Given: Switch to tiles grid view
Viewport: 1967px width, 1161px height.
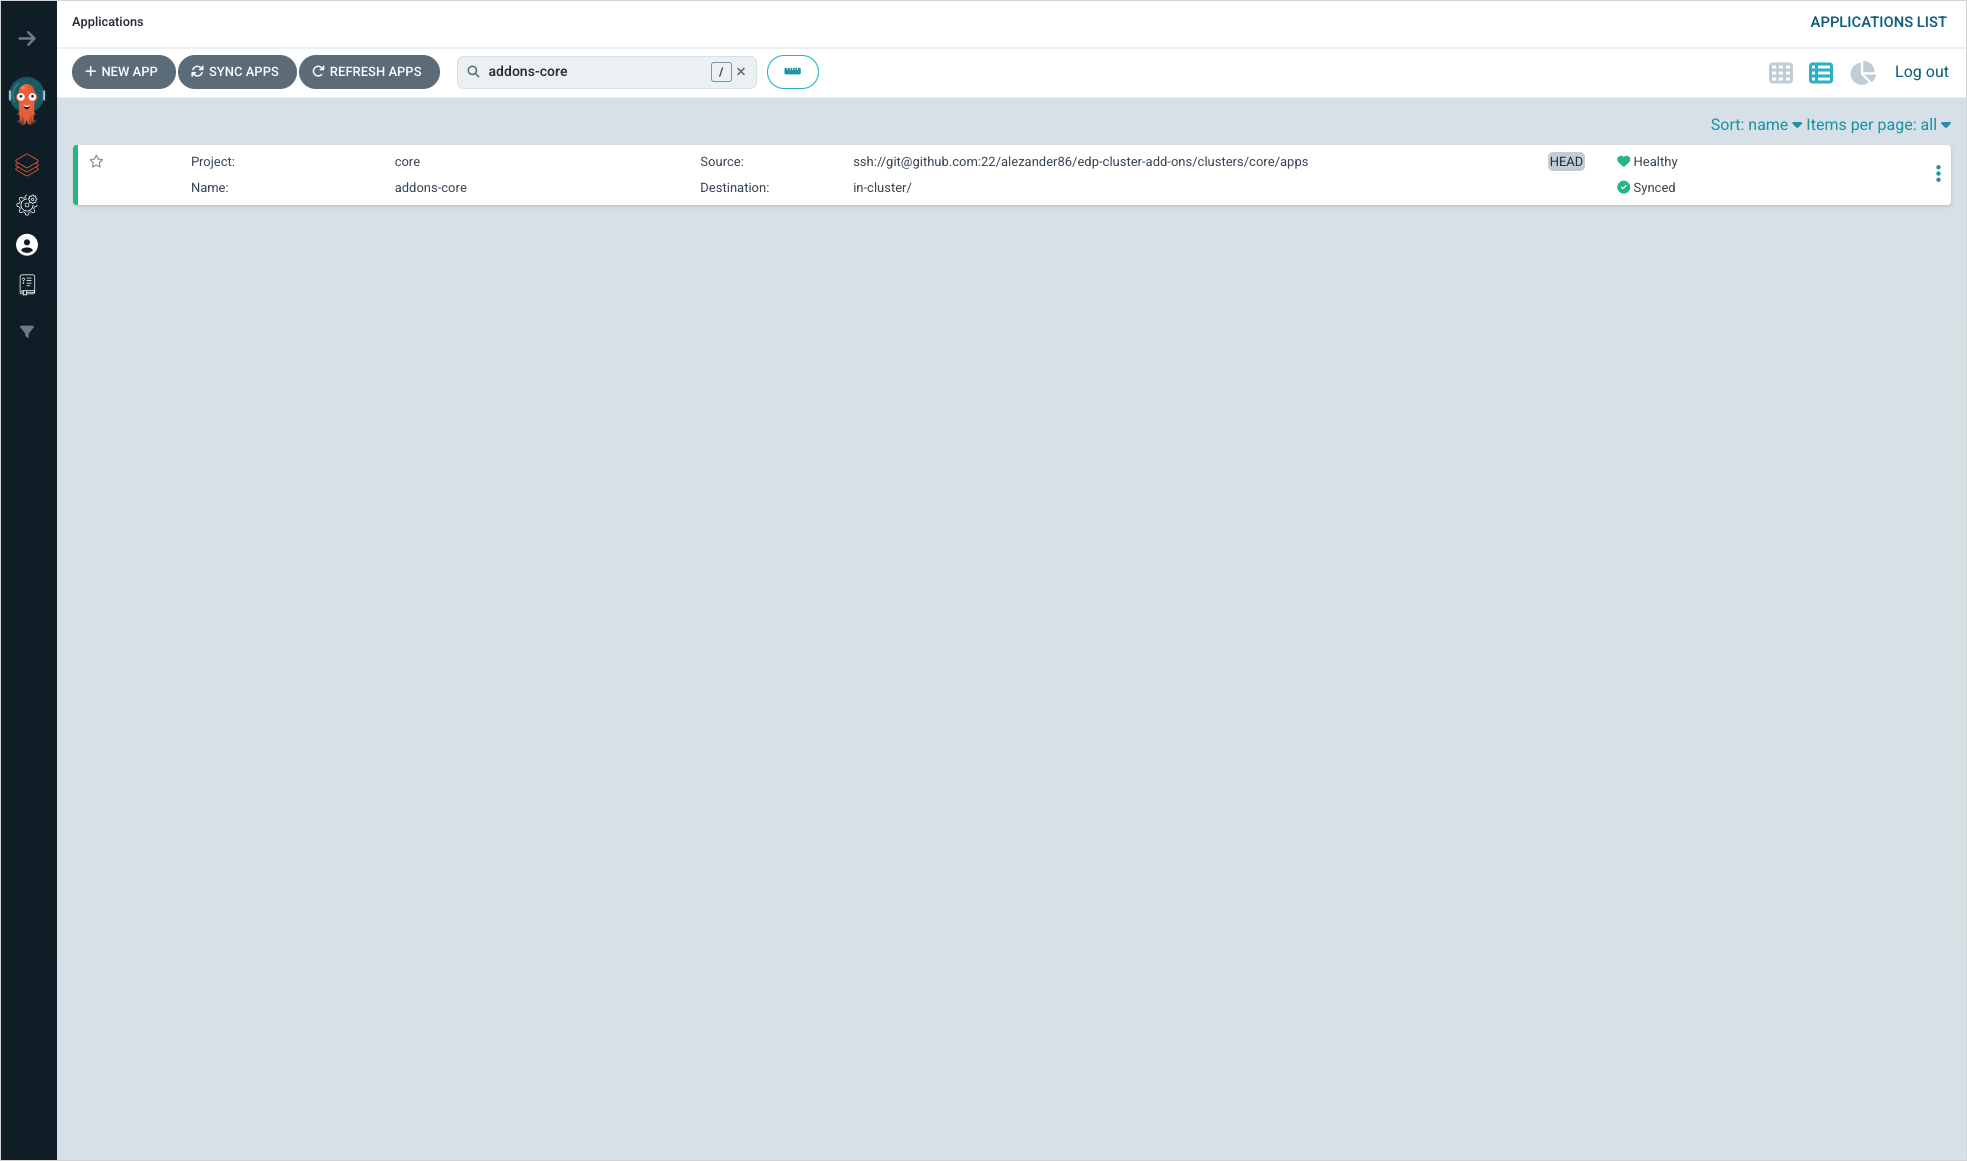Looking at the screenshot, I should coord(1780,72).
